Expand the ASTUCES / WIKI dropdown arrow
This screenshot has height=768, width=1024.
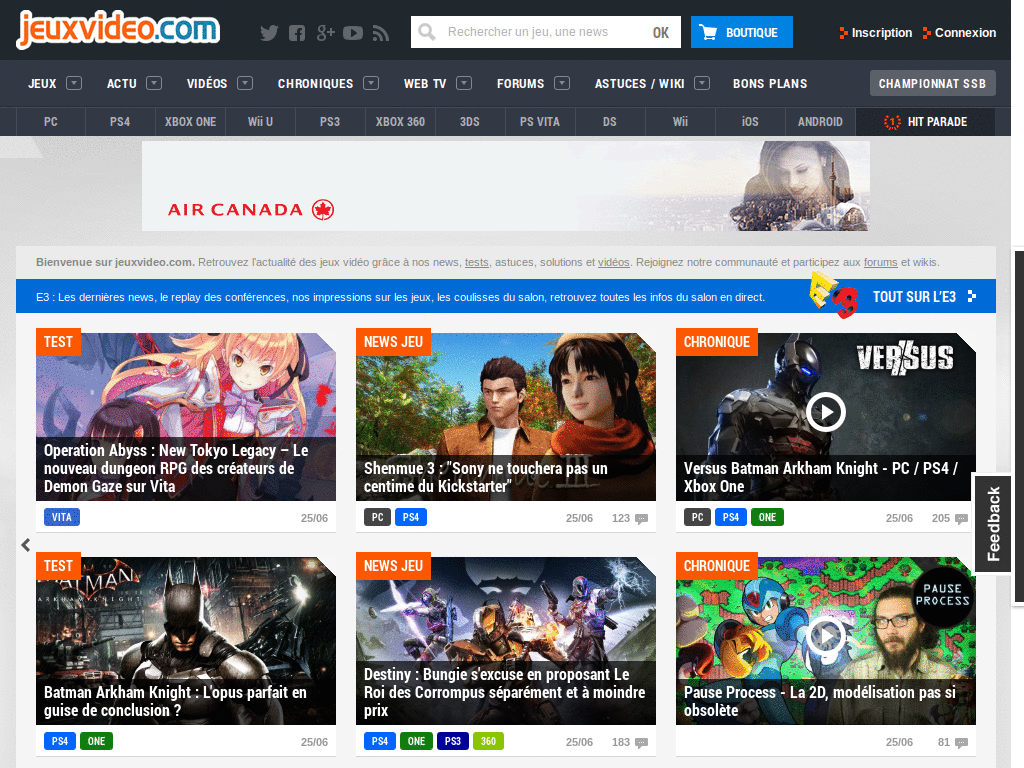(702, 83)
